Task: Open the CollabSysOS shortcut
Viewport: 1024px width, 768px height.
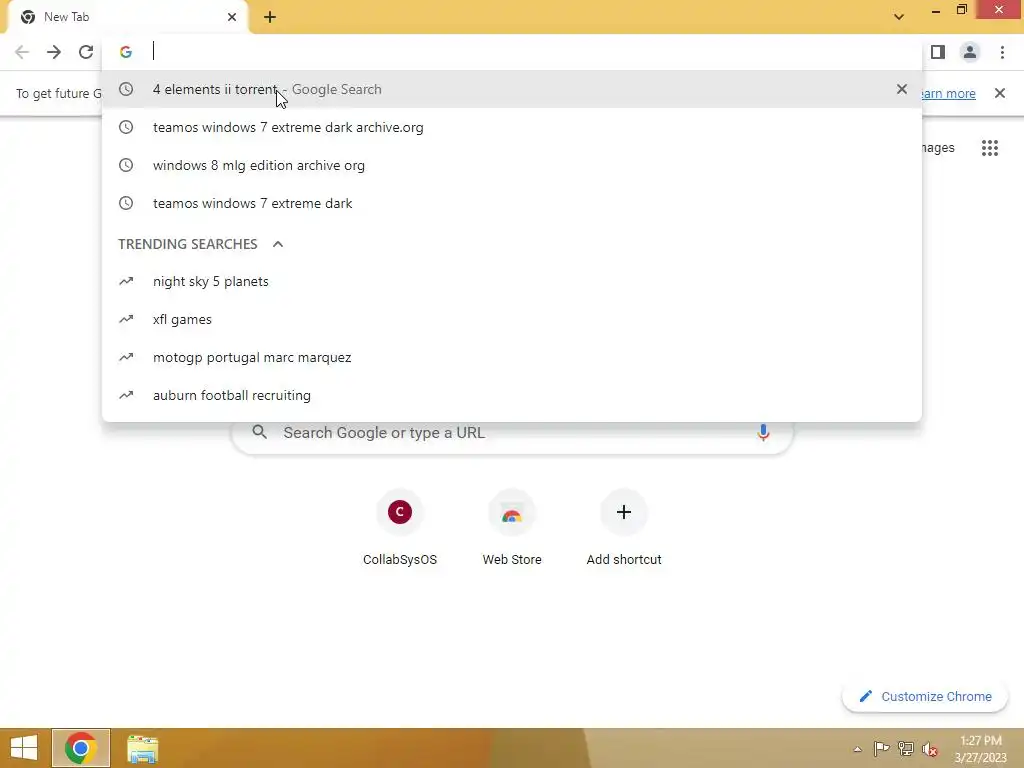Action: point(400,528)
